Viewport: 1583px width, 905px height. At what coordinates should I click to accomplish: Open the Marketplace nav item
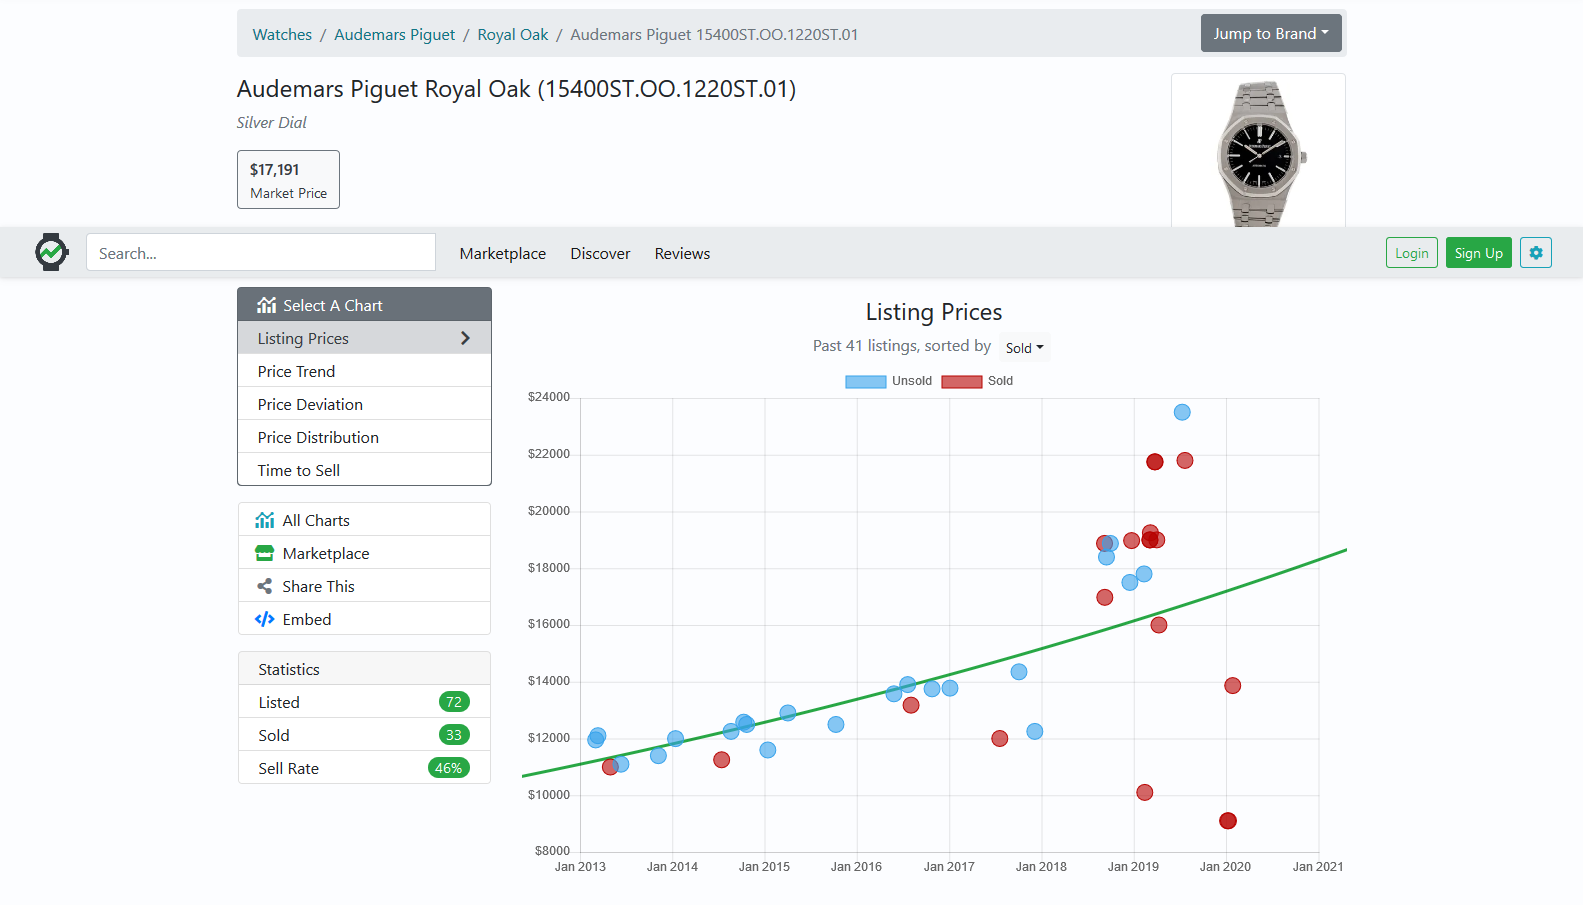point(503,254)
